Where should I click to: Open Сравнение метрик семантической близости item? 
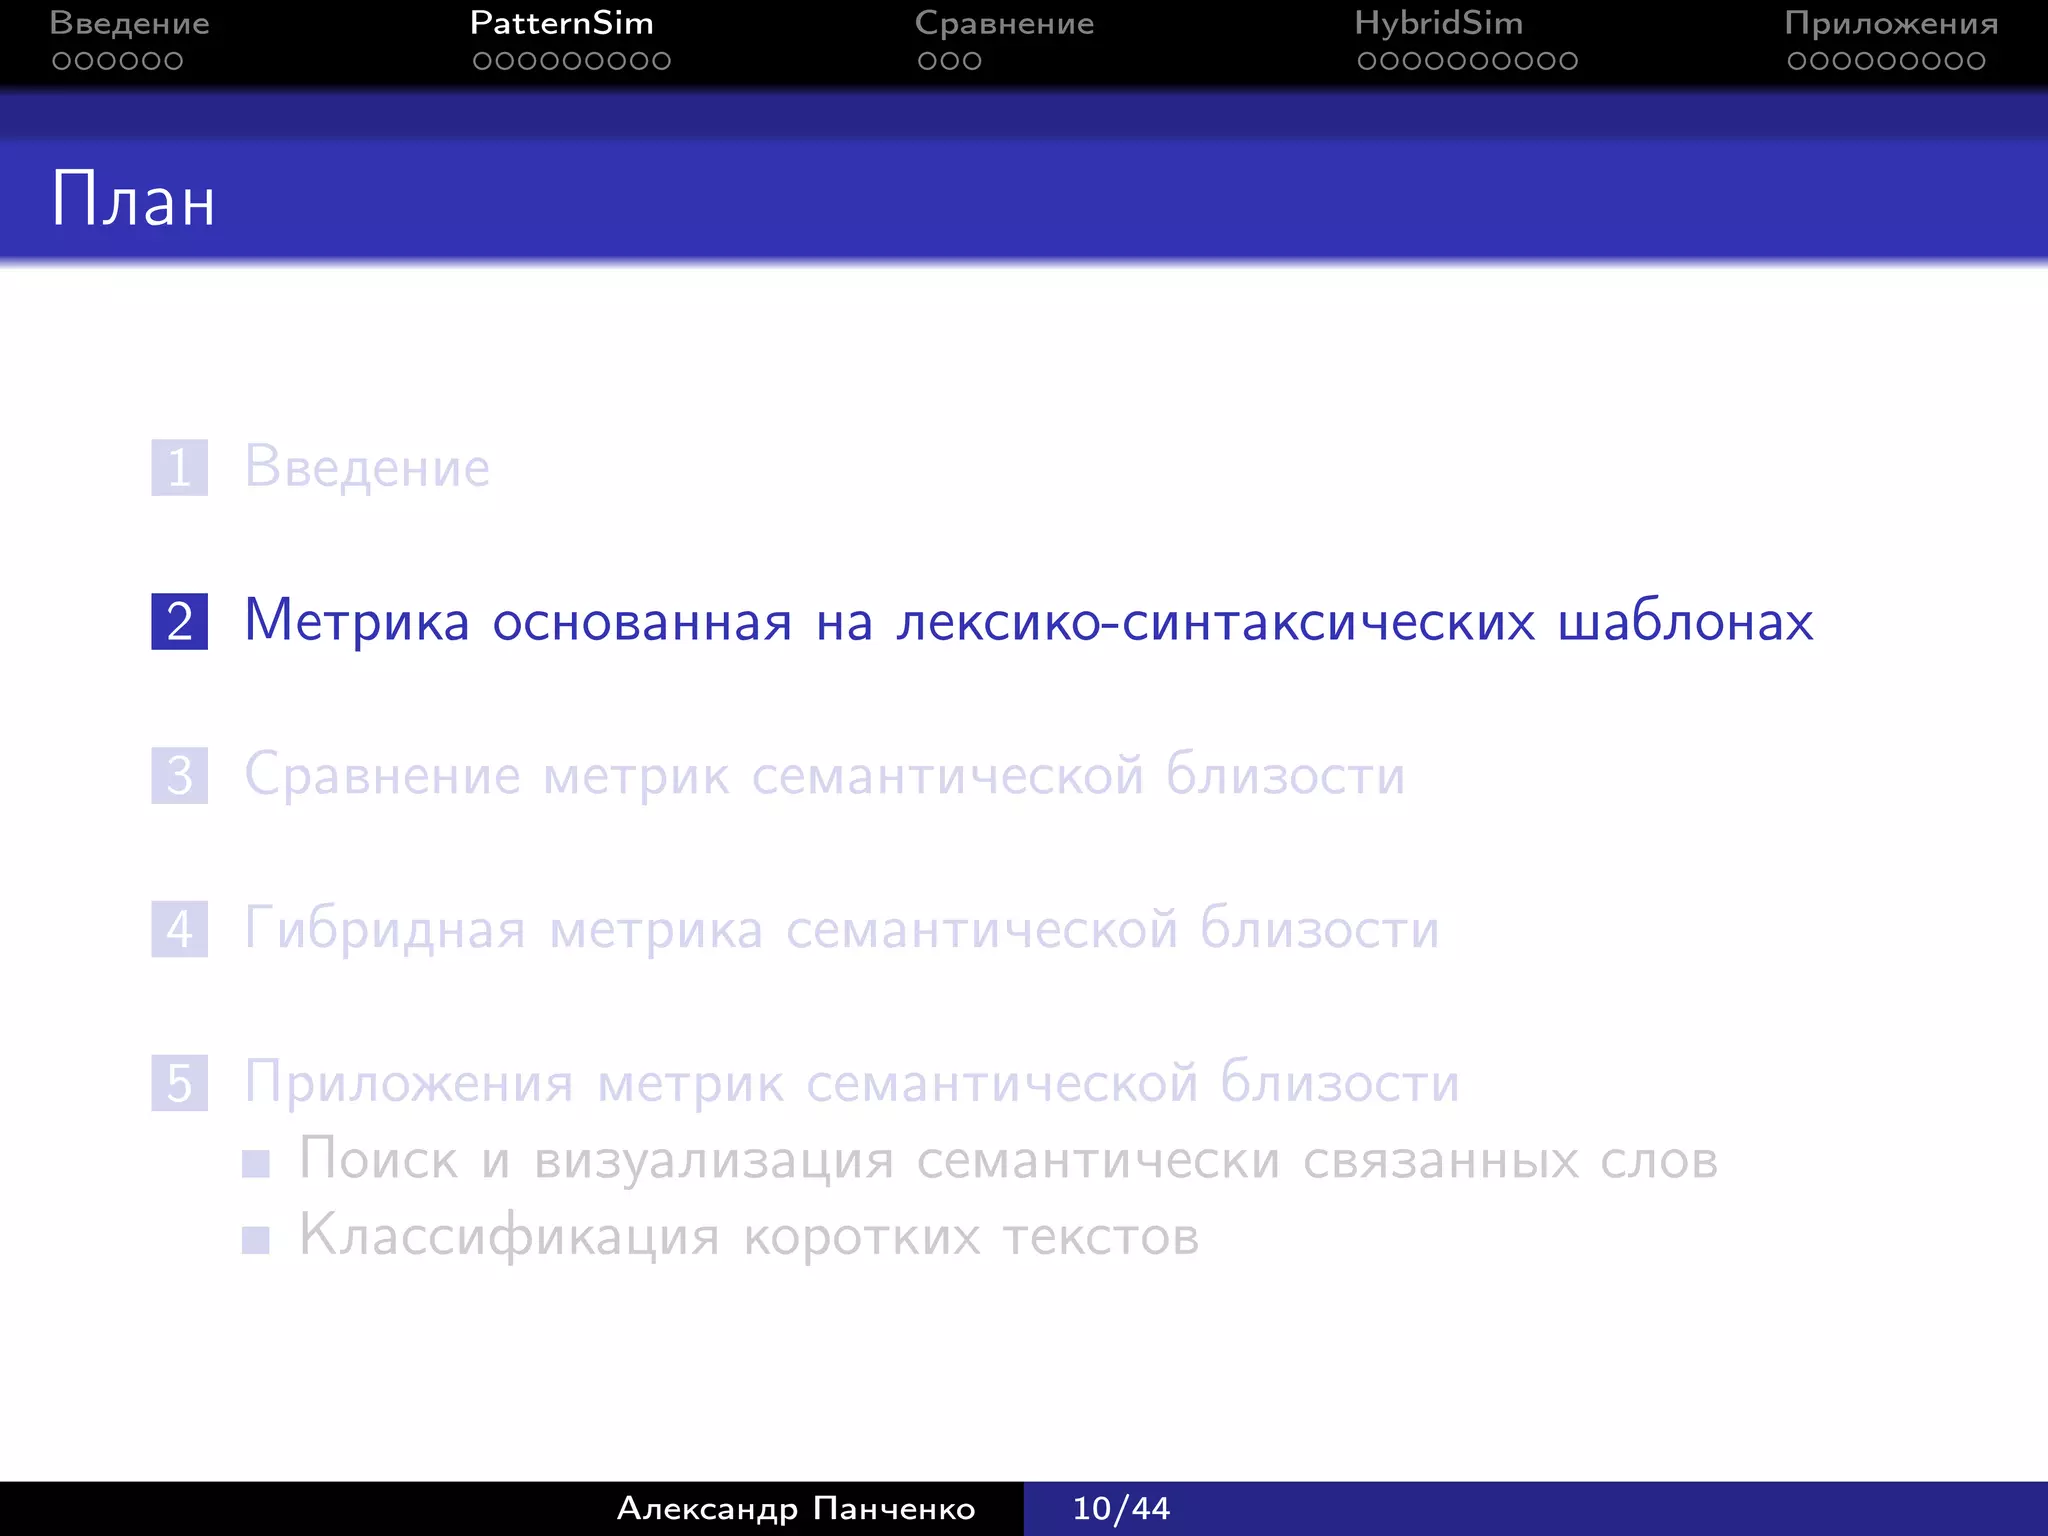click(825, 775)
